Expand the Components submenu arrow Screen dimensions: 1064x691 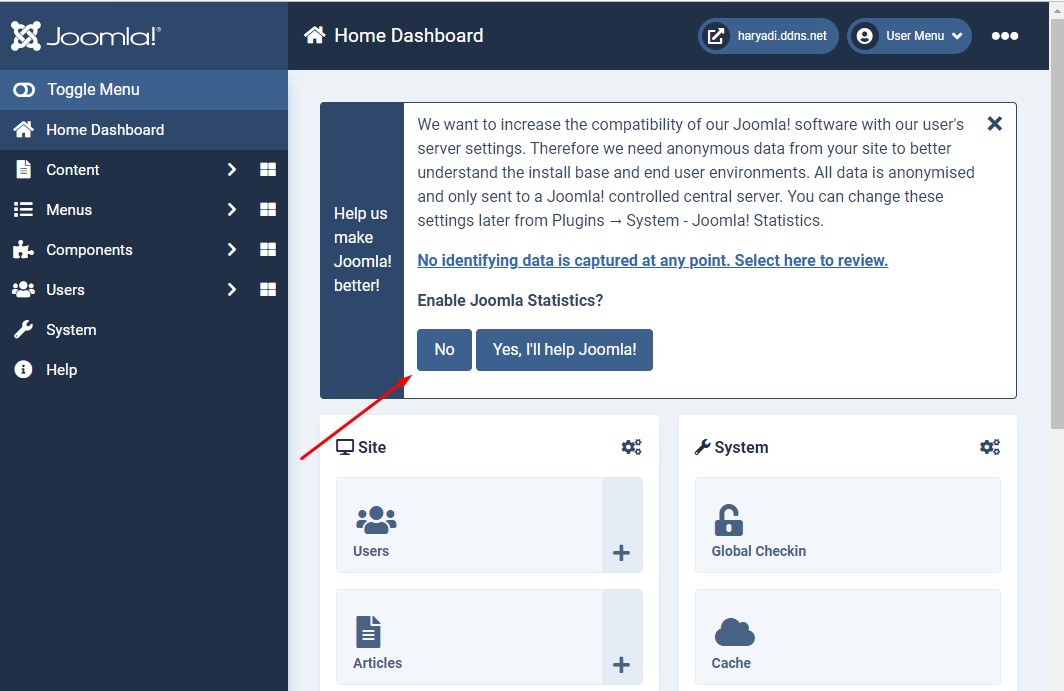(232, 250)
